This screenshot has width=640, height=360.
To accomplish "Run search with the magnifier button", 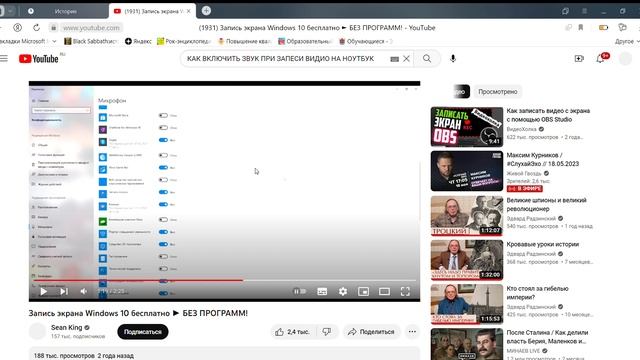I will [427, 59].
